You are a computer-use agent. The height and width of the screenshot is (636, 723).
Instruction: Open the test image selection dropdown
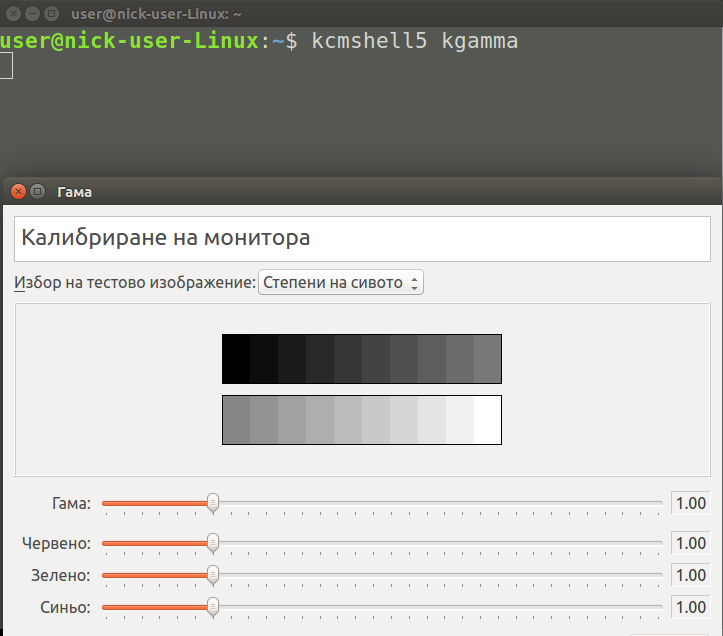tap(341, 282)
